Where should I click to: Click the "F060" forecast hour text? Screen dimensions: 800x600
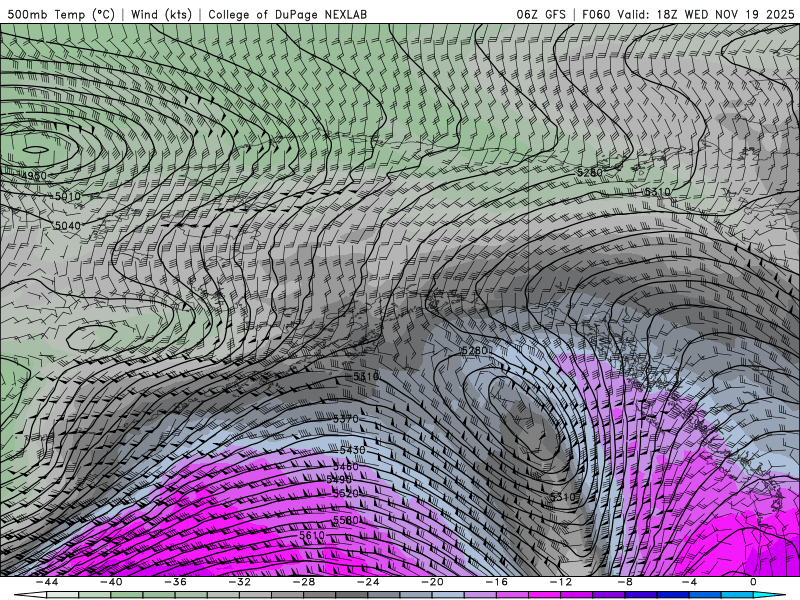tap(596, 14)
